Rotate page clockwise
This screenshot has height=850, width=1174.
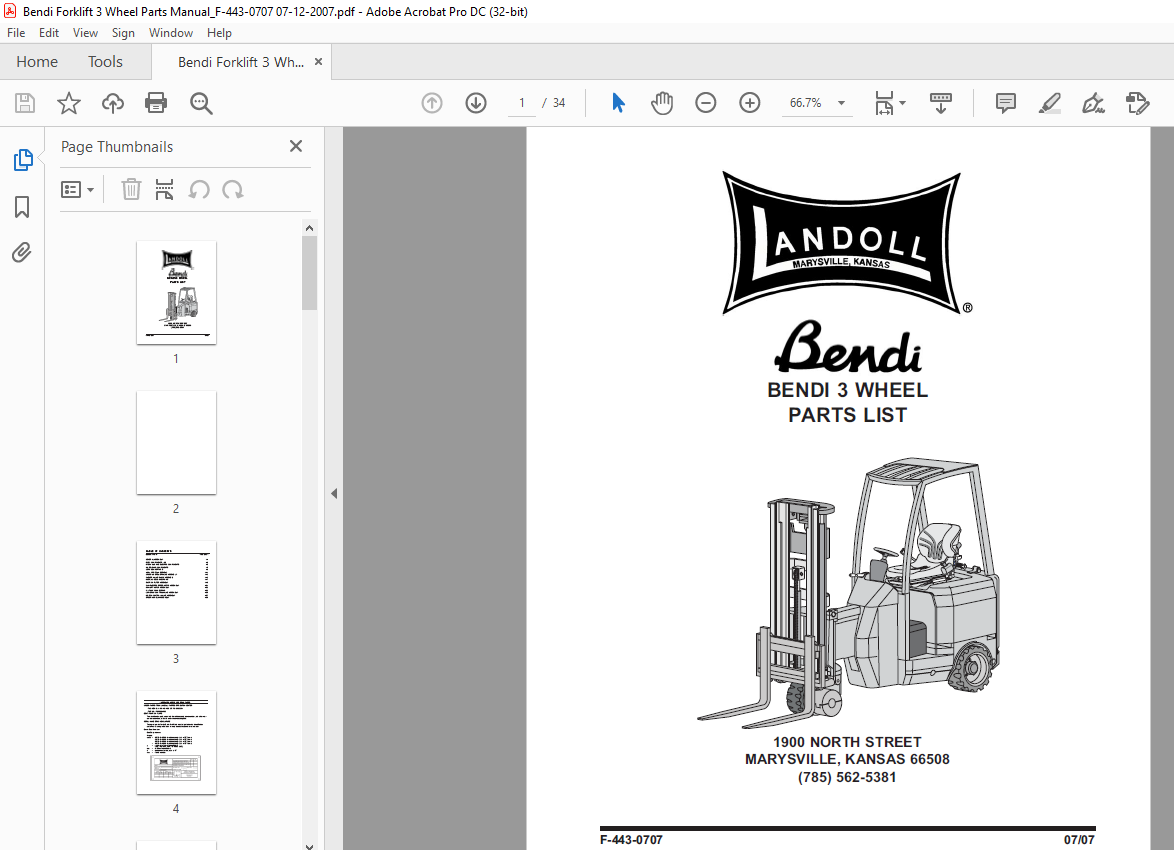pyautogui.click(x=233, y=189)
